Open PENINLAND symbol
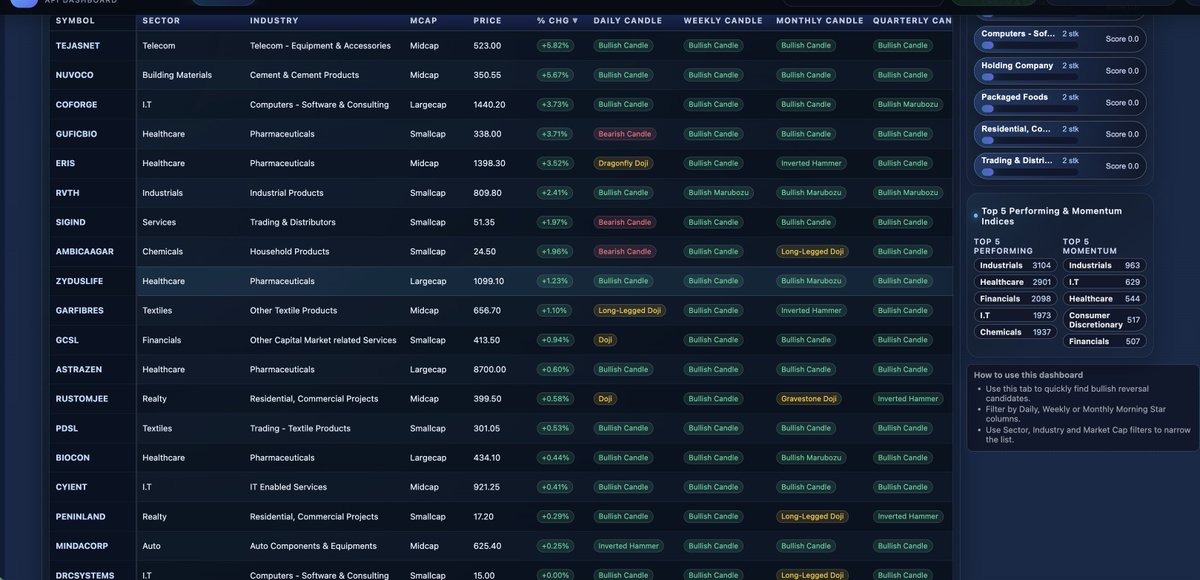 pyautogui.click(x=80, y=517)
